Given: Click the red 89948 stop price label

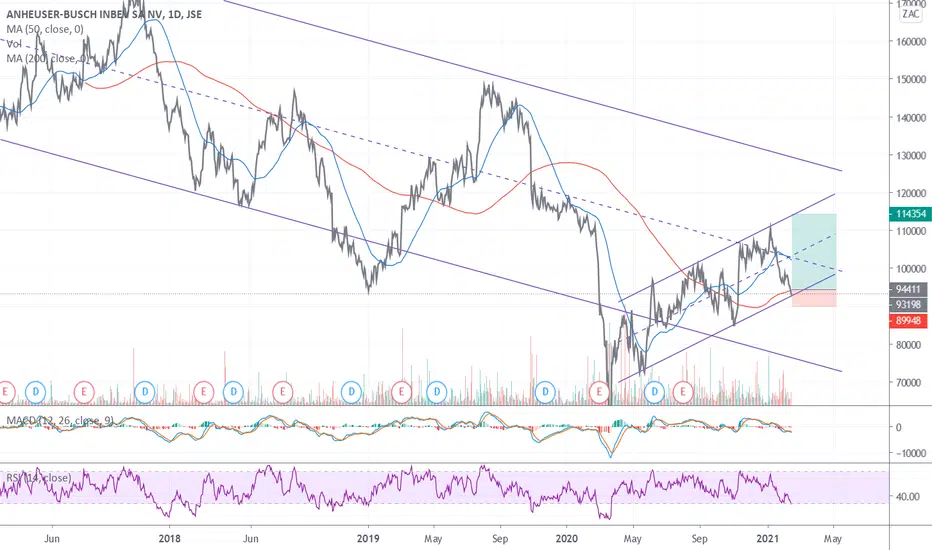Looking at the screenshot, I should pyautogui.click(x=908, y=320).
